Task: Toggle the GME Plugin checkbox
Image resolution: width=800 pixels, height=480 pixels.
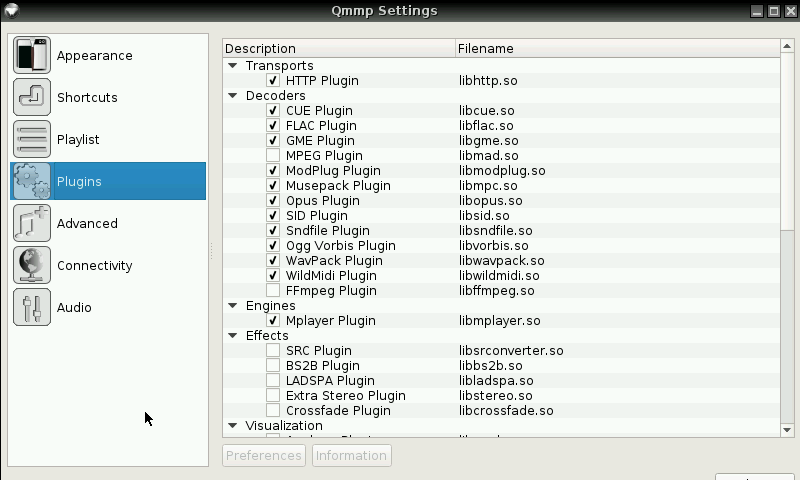Action: (x=273, y=140)
